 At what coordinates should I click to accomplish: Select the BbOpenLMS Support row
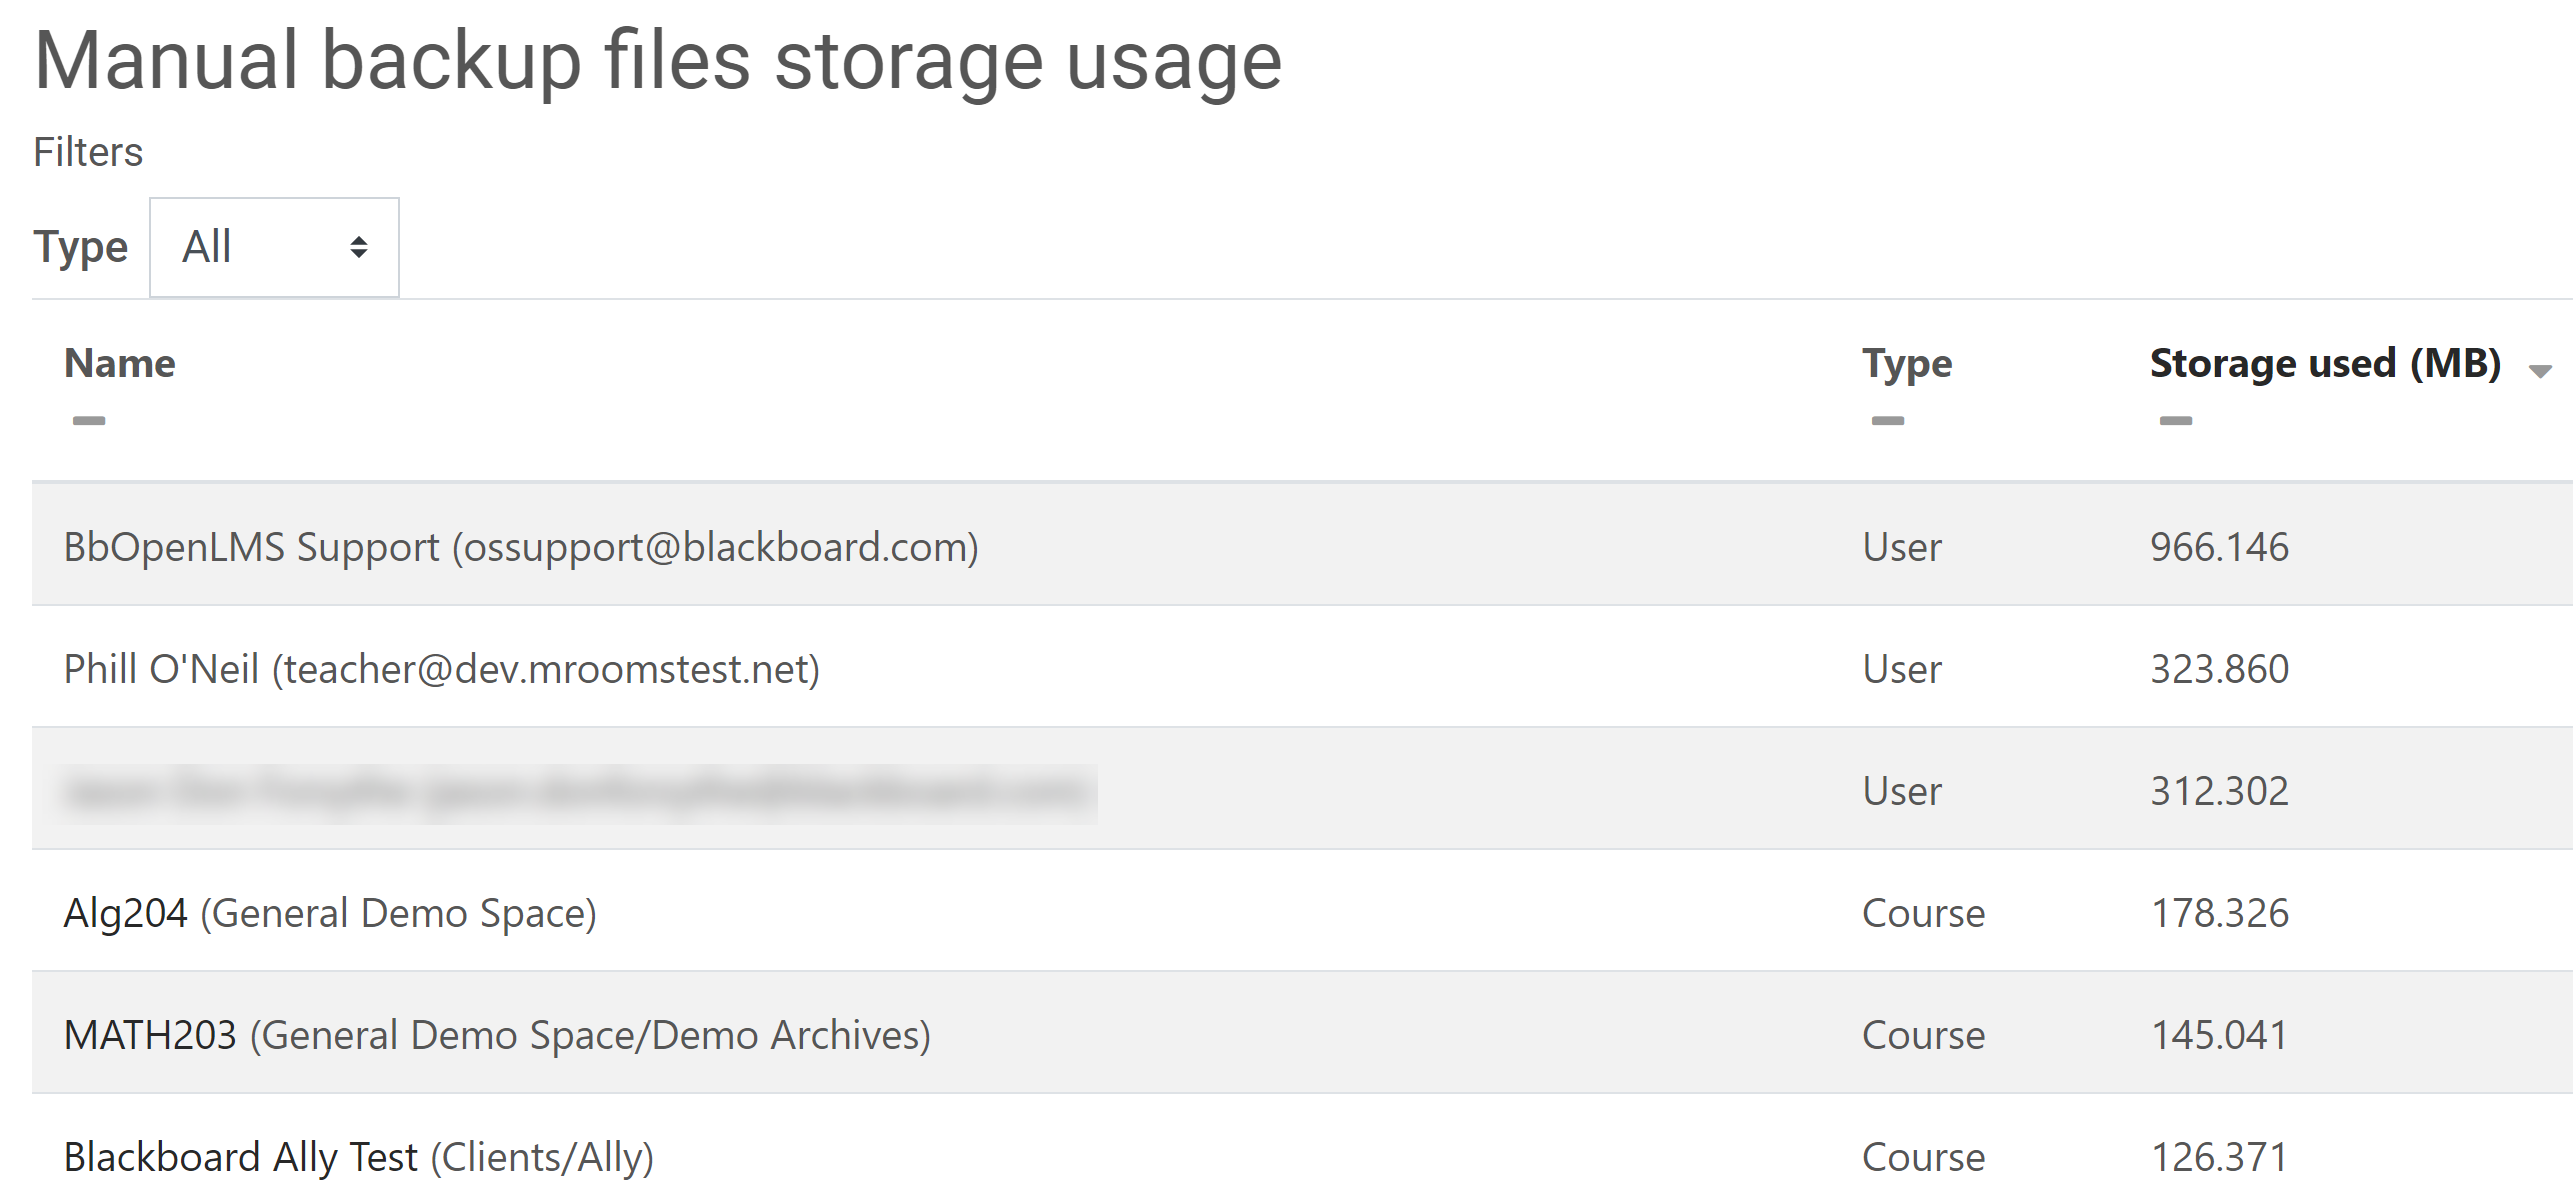click(520, 546)
